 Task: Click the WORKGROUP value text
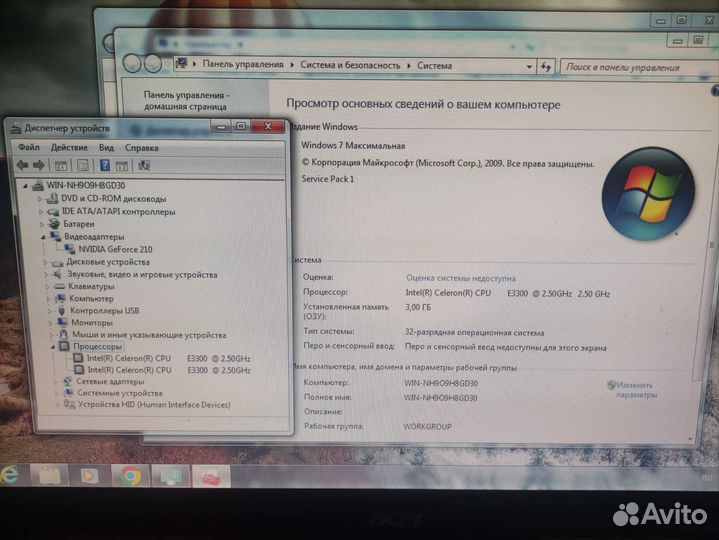tap(427, 427)
